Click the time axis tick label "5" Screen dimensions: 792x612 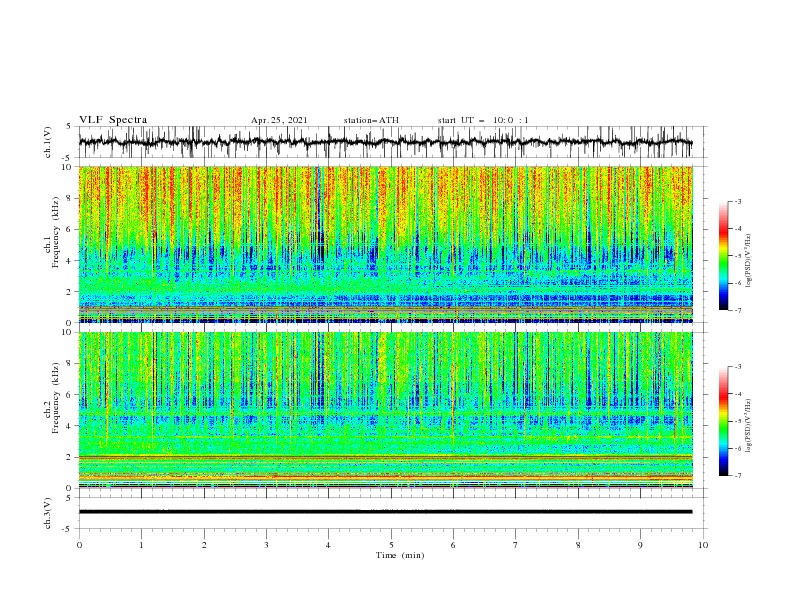coord(391,545)
